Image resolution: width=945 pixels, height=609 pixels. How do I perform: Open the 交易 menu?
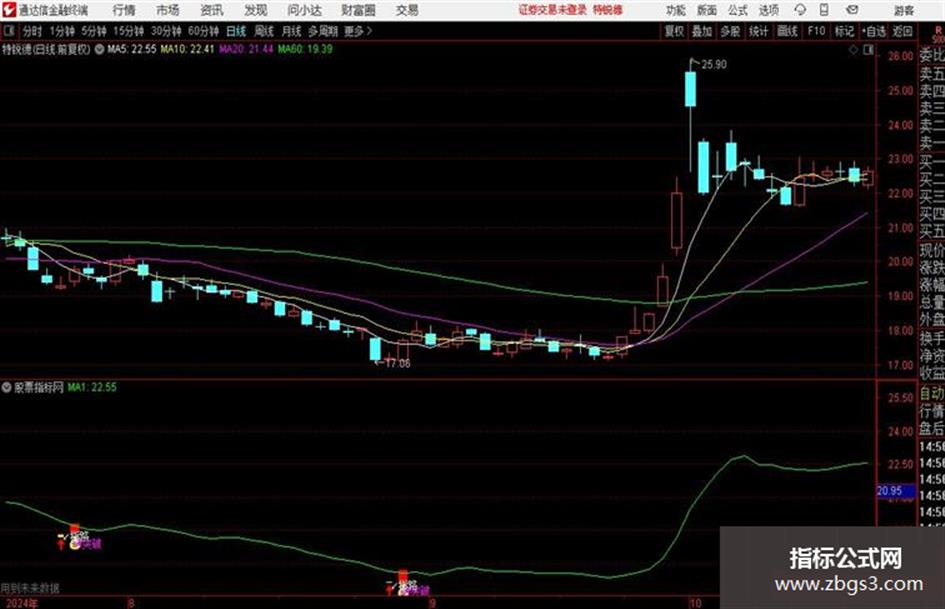[407, 10]
